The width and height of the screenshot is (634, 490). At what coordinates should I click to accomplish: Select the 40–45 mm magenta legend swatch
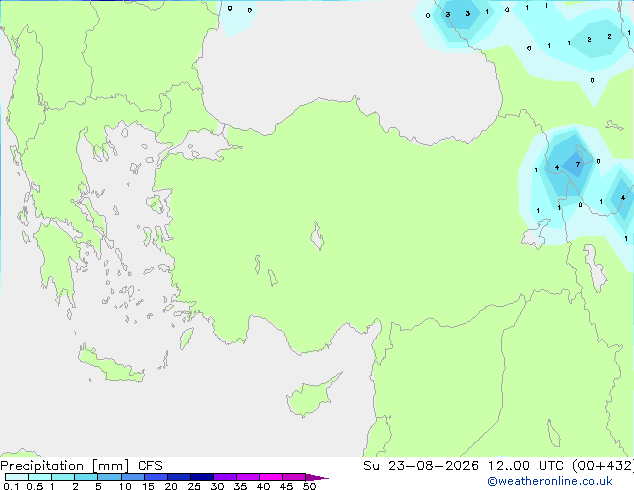[x=271, y=477]
